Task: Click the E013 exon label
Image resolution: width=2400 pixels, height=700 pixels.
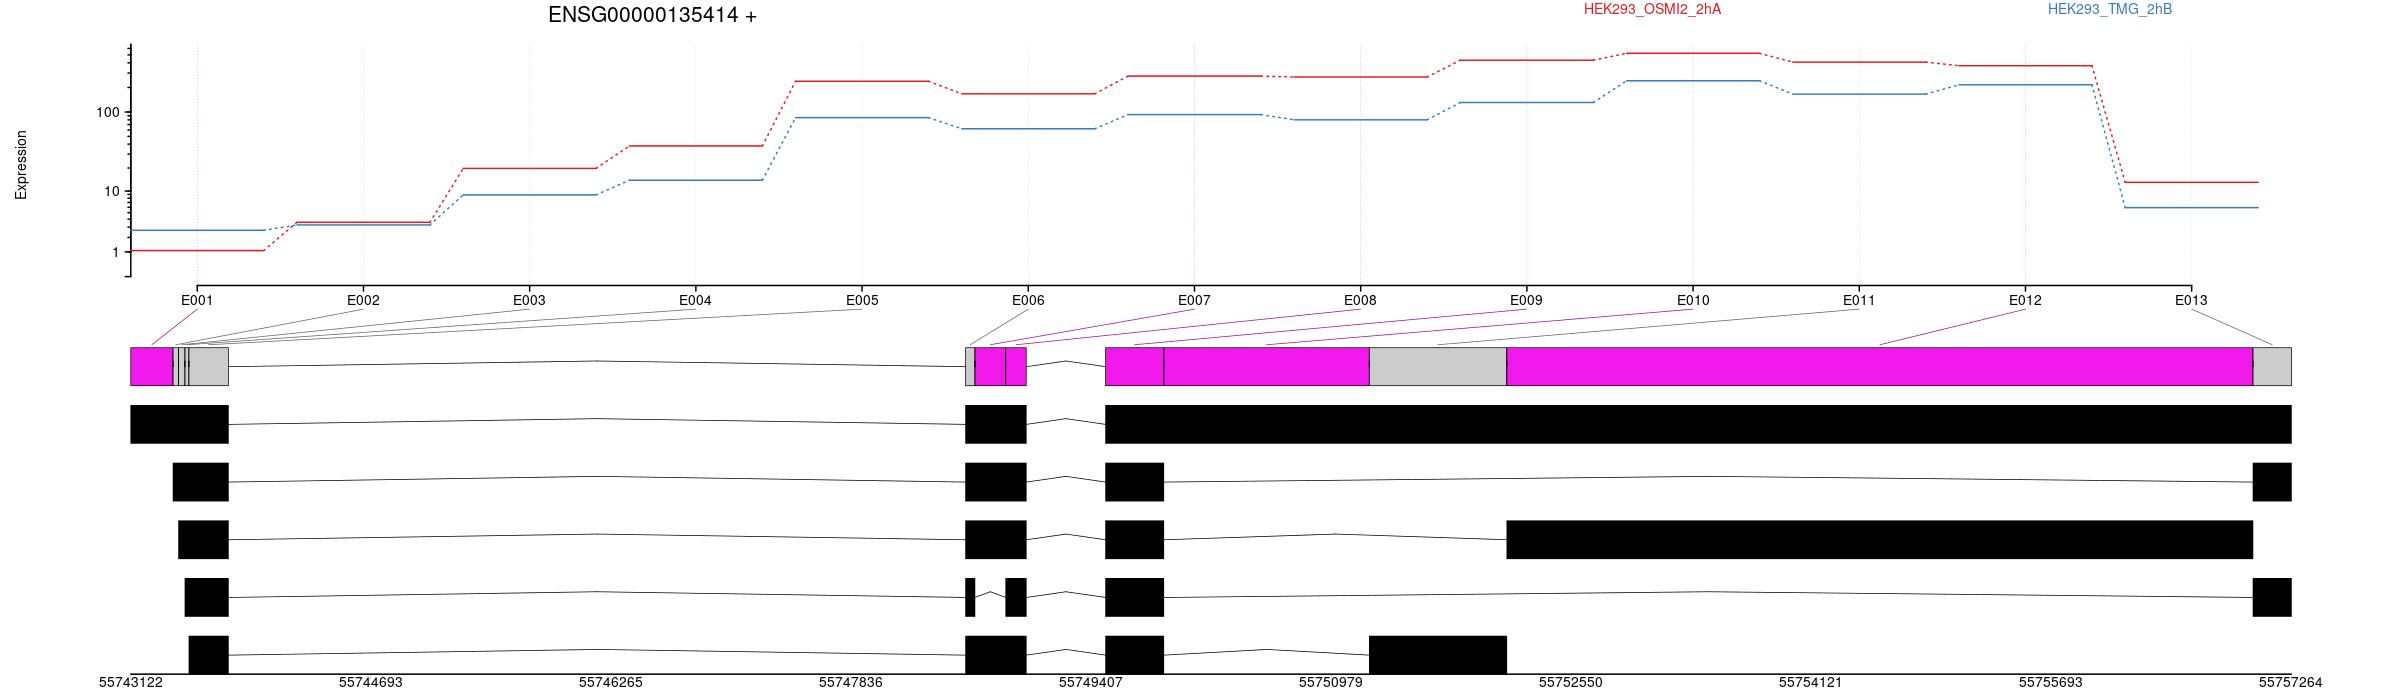Action: tap(2191, 300)
